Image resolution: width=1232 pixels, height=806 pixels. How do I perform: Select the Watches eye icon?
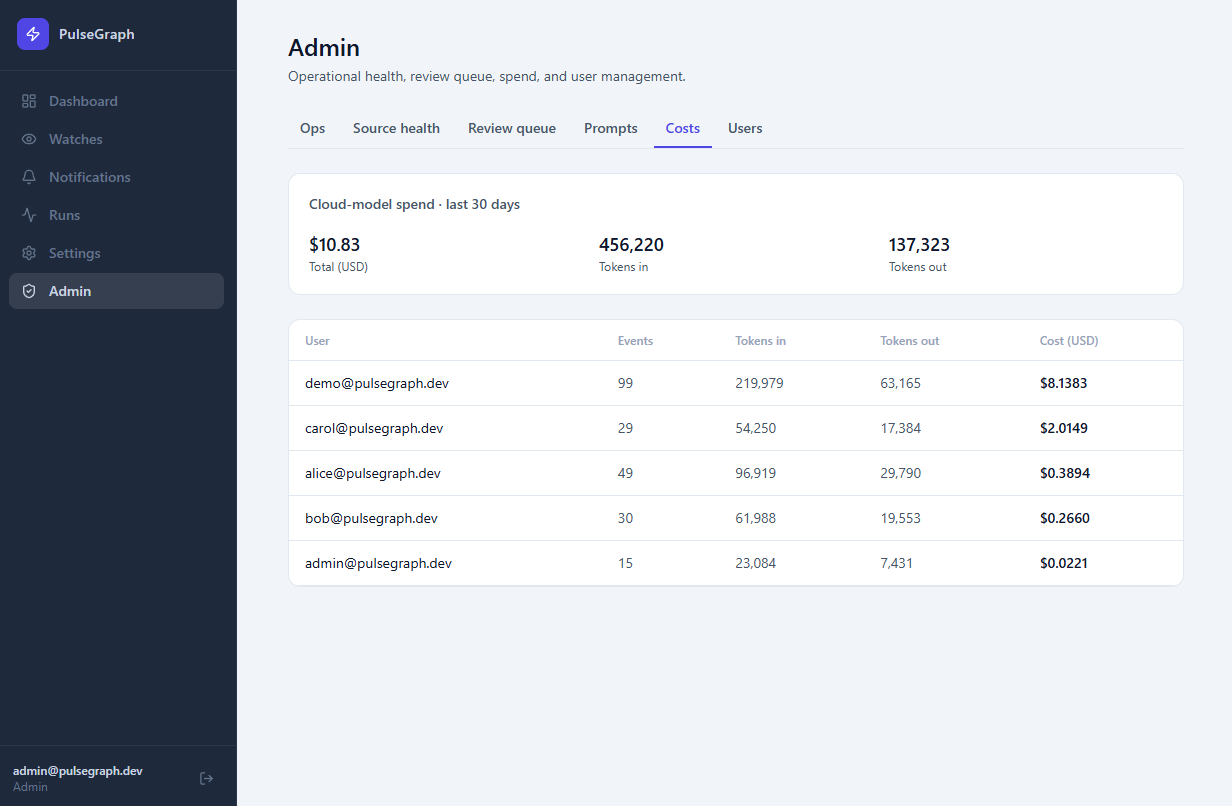(29, 139)
